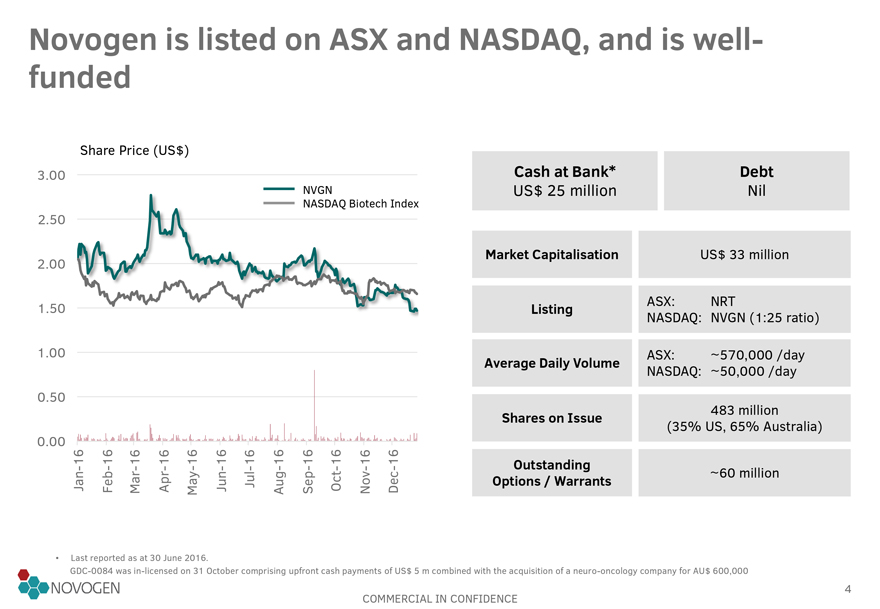
Task: Click the US$ 33 million value cell
Action: (744, 255)
